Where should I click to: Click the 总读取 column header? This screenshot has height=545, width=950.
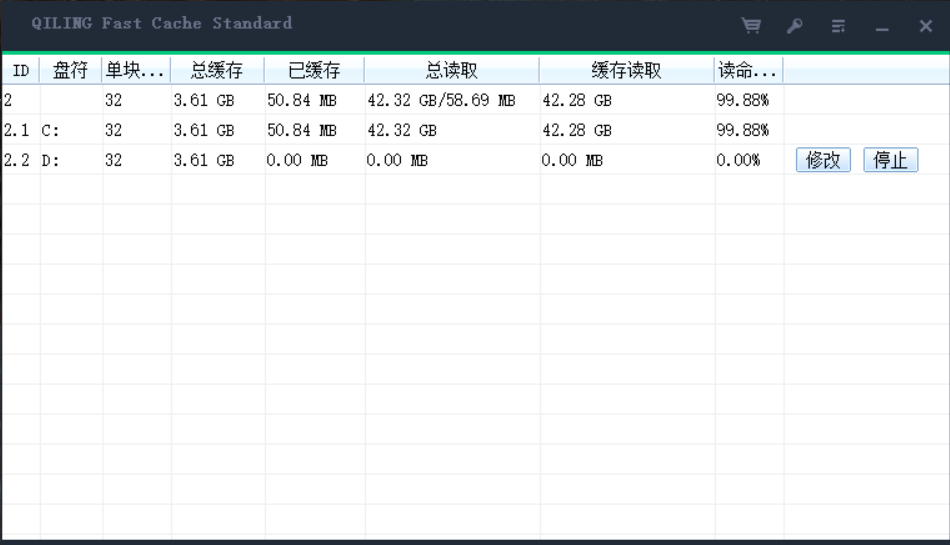pyautogui.click(x=451, y=70)
